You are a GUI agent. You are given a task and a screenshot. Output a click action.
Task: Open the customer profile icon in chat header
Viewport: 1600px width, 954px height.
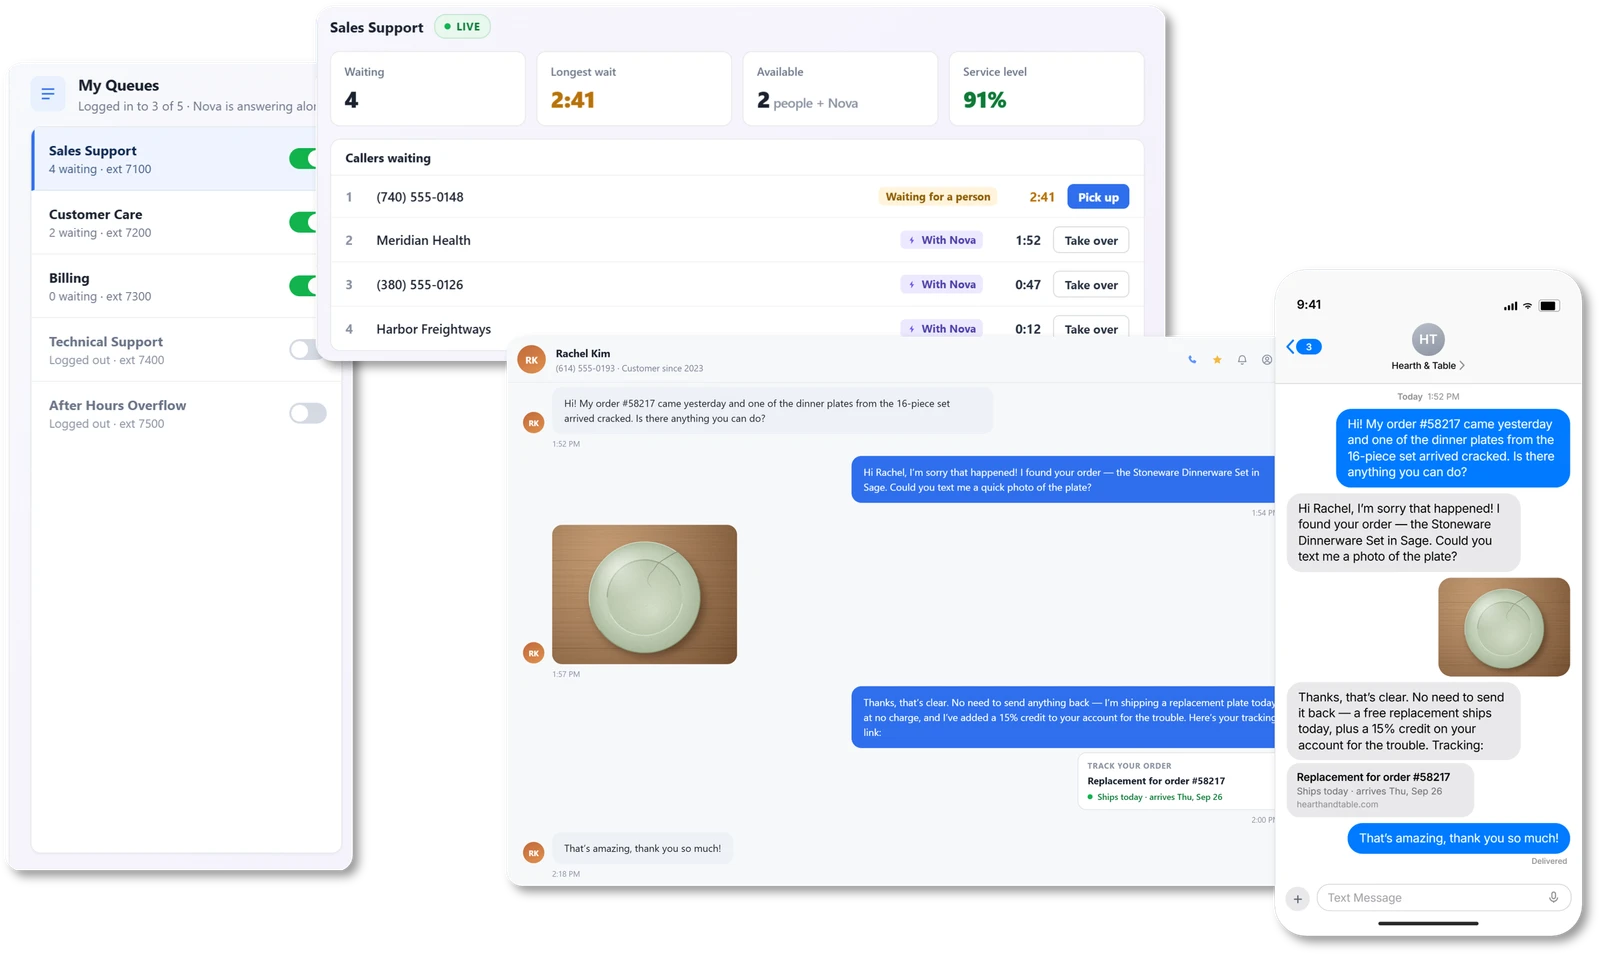click(1267, 360)
